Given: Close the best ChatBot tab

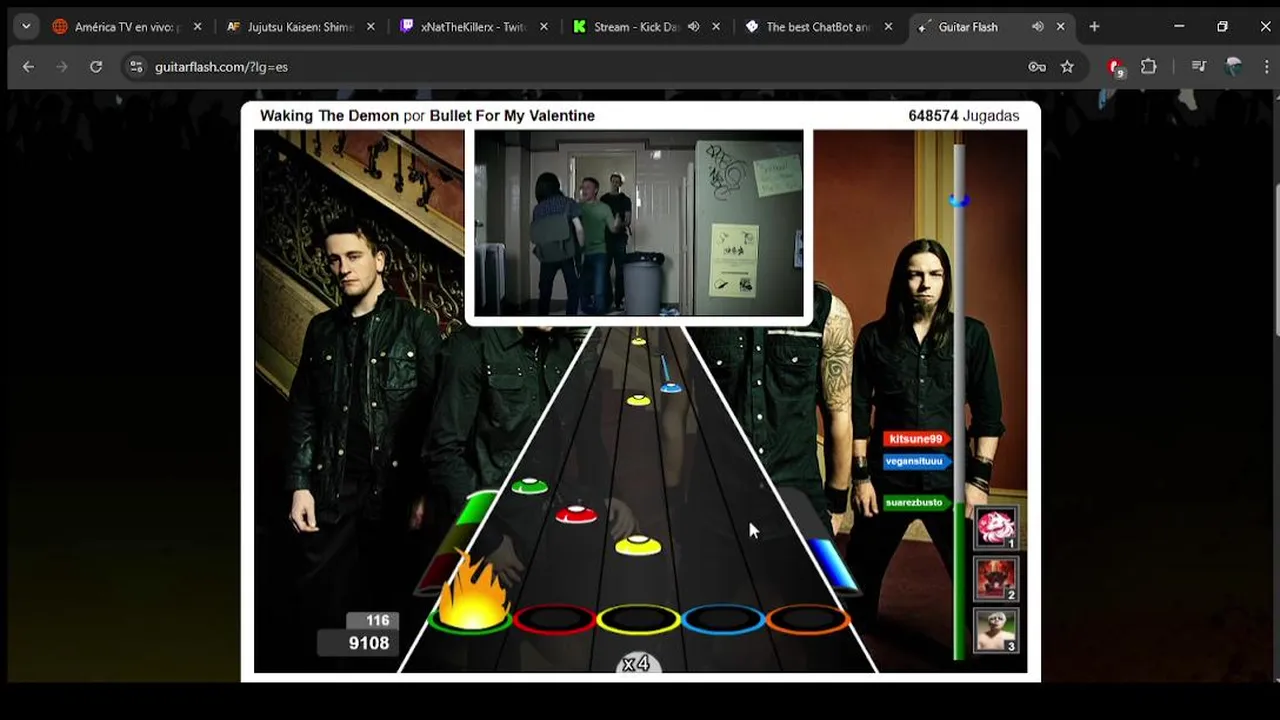Looking at the screenshot, I should (888, 27).
